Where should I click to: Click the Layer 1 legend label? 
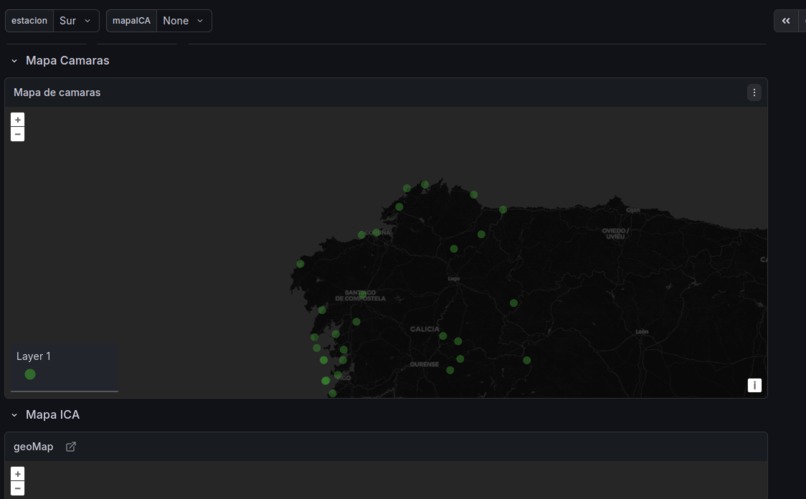coord(33,356)
